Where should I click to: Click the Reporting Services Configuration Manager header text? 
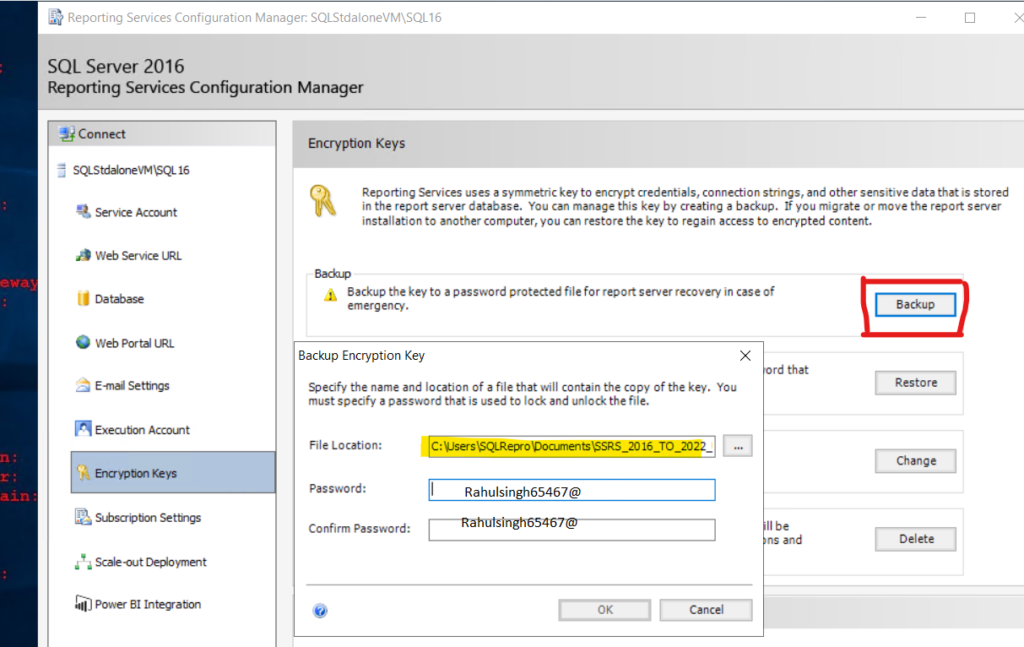(205, 87)
